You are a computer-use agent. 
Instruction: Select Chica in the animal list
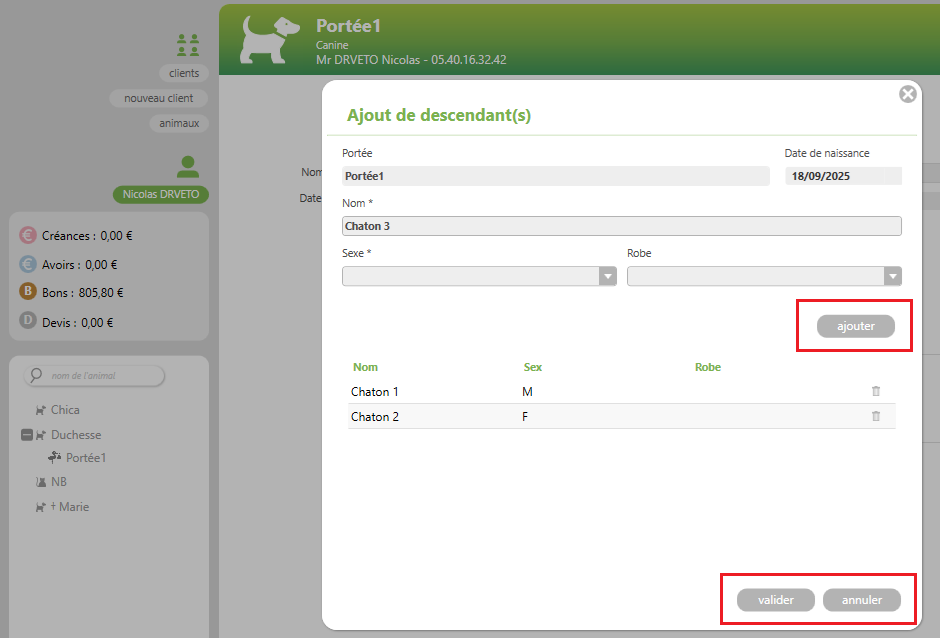pos(65,410)
